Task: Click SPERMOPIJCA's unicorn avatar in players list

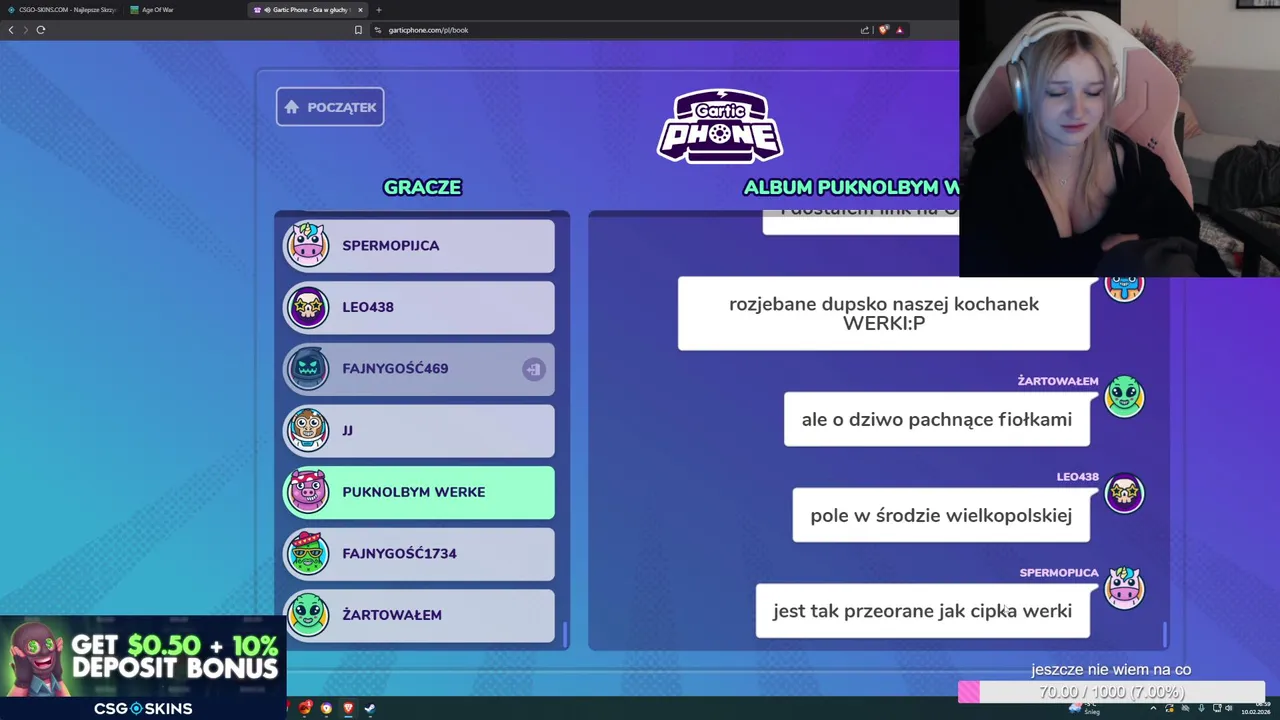Action: 307,245
